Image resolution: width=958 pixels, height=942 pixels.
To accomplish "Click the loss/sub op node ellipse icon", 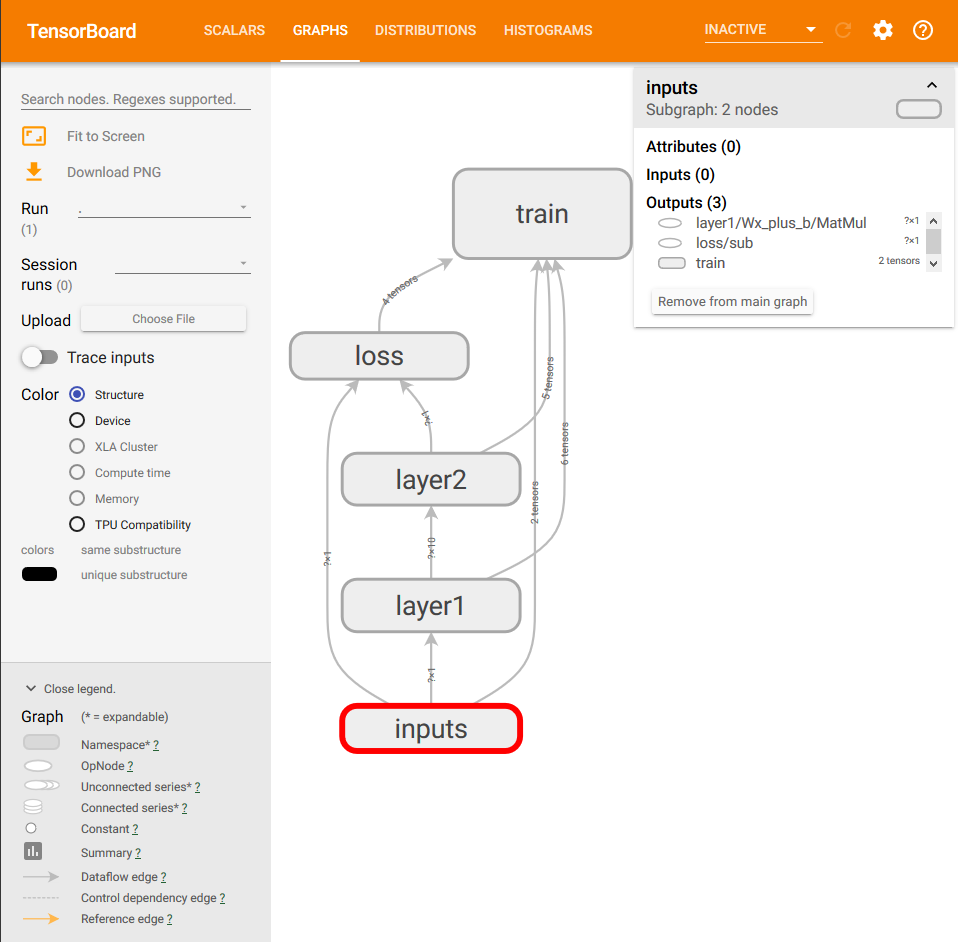I will 670,243.
